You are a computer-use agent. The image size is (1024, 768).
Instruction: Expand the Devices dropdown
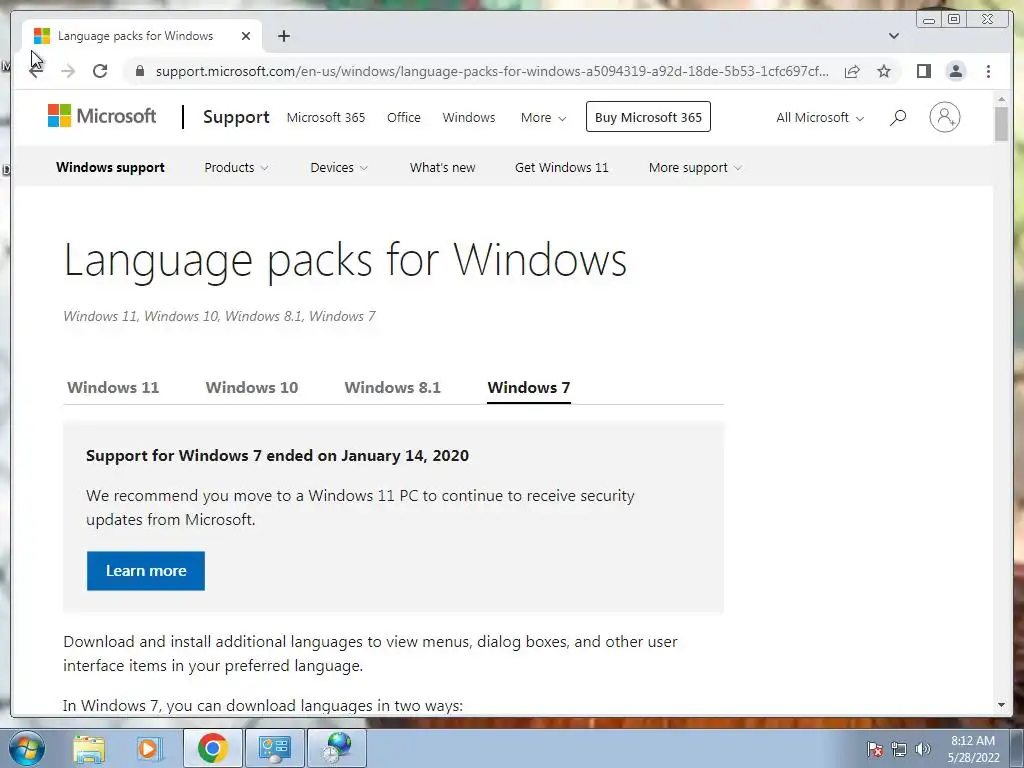coord(339,167)
